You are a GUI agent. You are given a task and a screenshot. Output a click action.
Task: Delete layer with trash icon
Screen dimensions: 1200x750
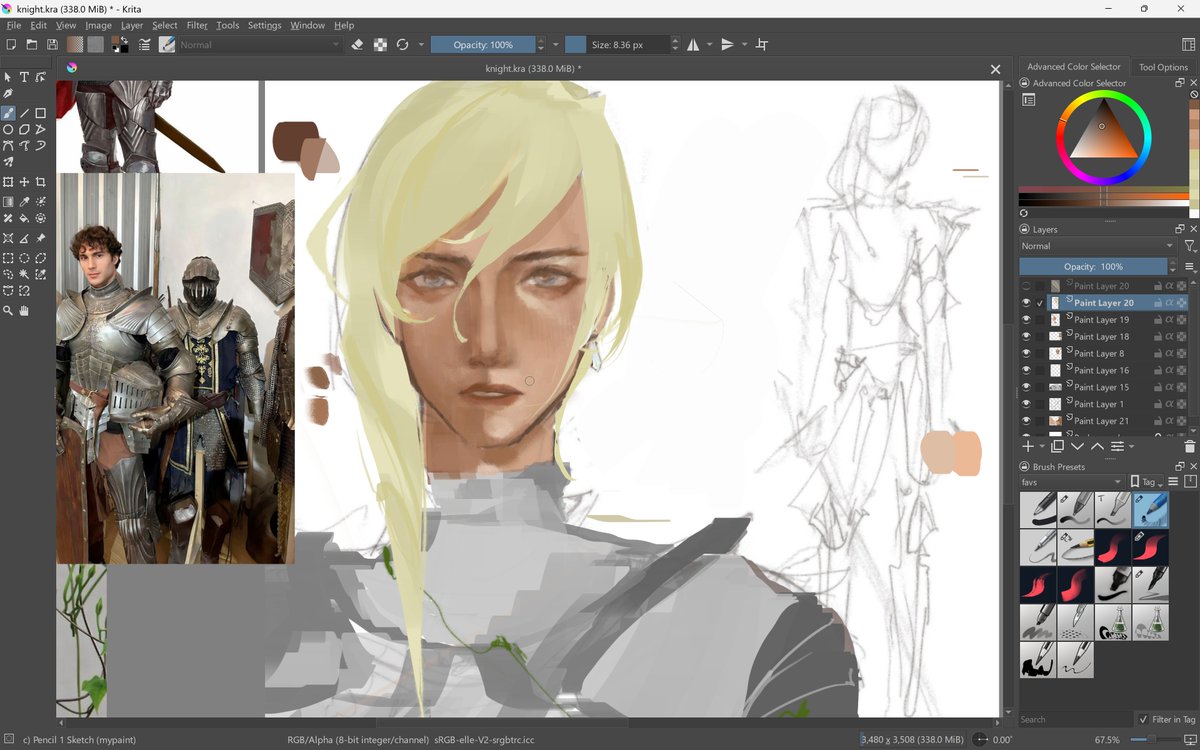pos(1189,446)
